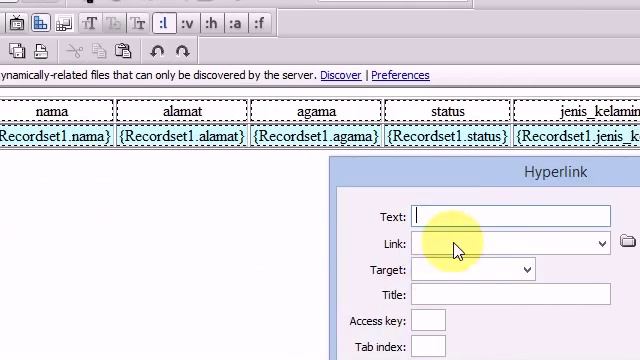This screenshot has width=640, height=360.
Task: Click the Decrease text size icon
Action: [x=138, y=23]
